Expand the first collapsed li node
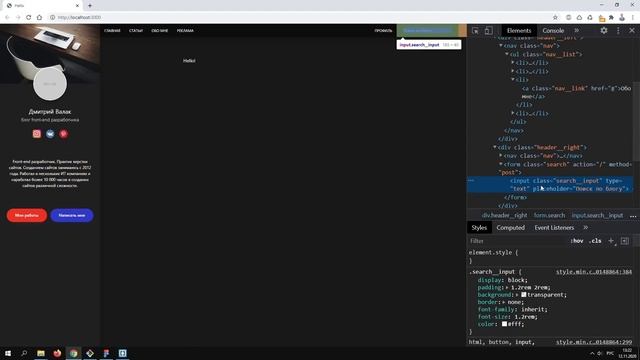The height and width of the screenshot is (360, 640). (x=513, y=62)
